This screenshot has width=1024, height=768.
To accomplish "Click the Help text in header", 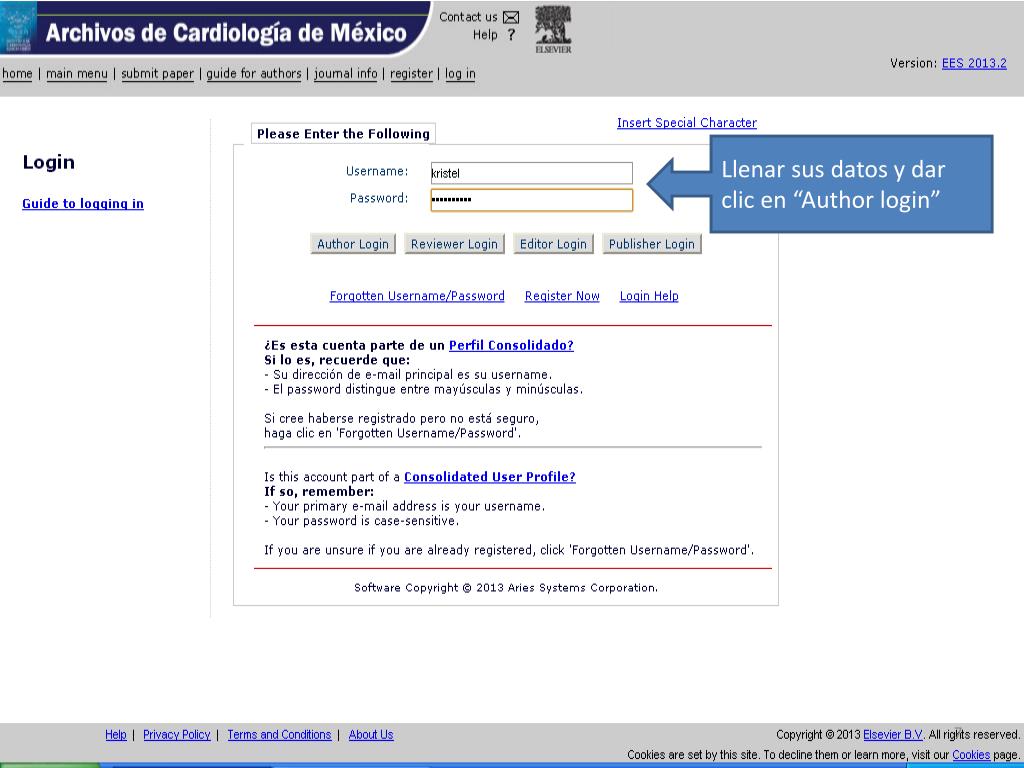I will 485,35.
